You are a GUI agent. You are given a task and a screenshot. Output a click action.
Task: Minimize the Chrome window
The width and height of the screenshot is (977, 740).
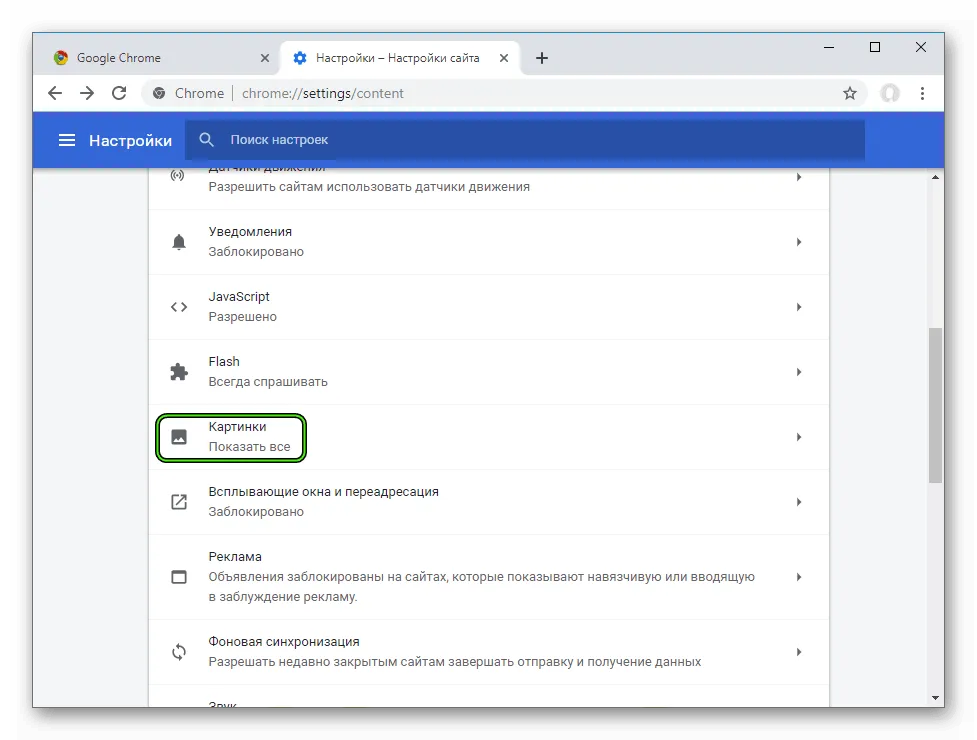(x=829, y=47)
